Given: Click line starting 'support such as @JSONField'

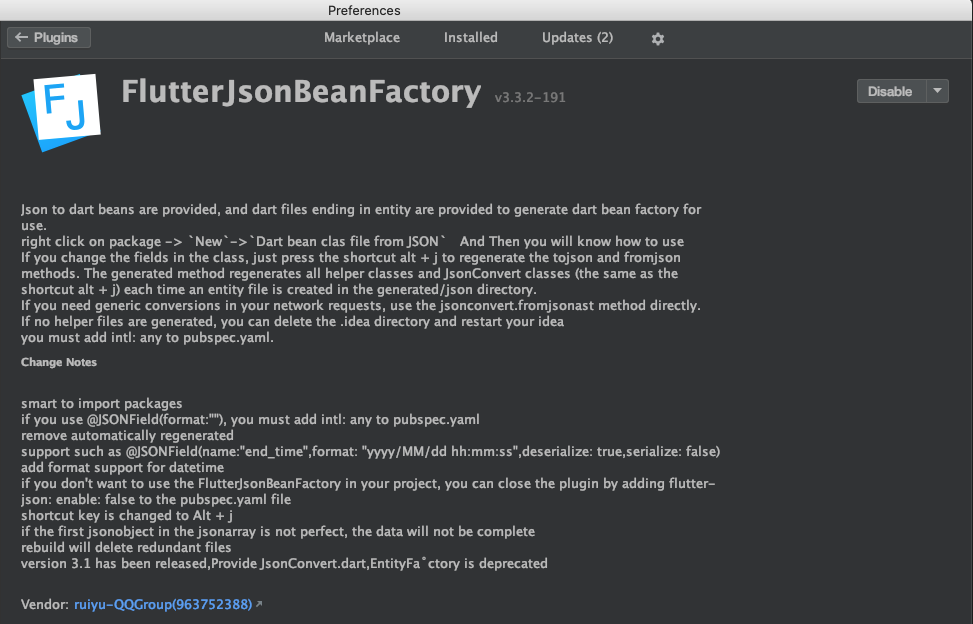Looking at the screenshot, I should click(370, 452).
